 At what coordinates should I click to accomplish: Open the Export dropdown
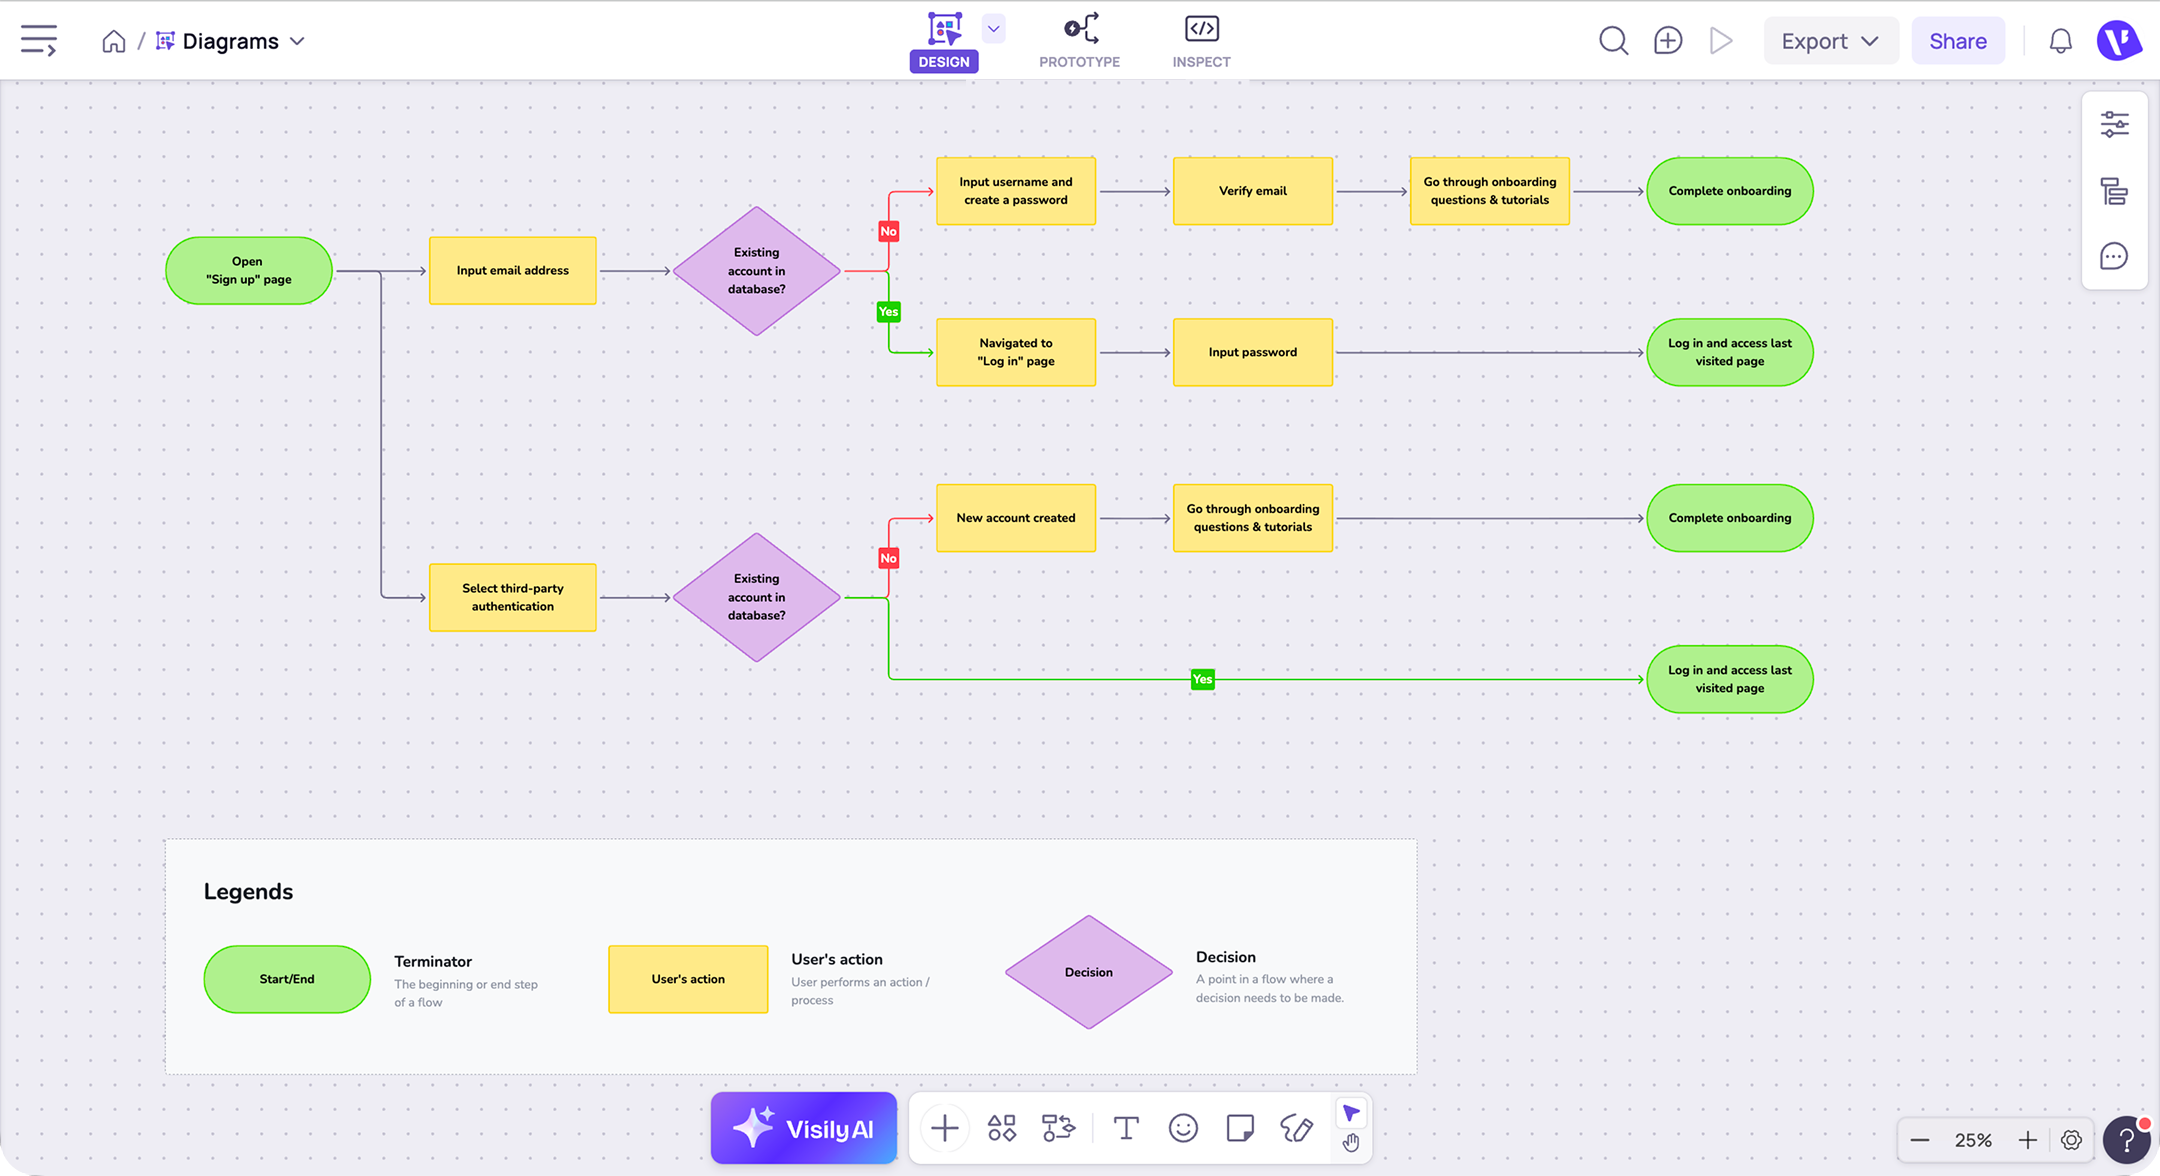coord(1830,41)
